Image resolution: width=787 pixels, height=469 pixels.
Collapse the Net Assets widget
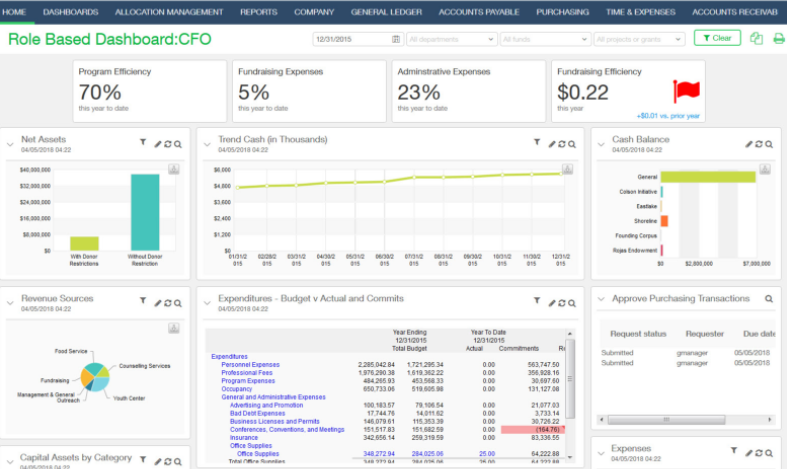coord(10,145)
